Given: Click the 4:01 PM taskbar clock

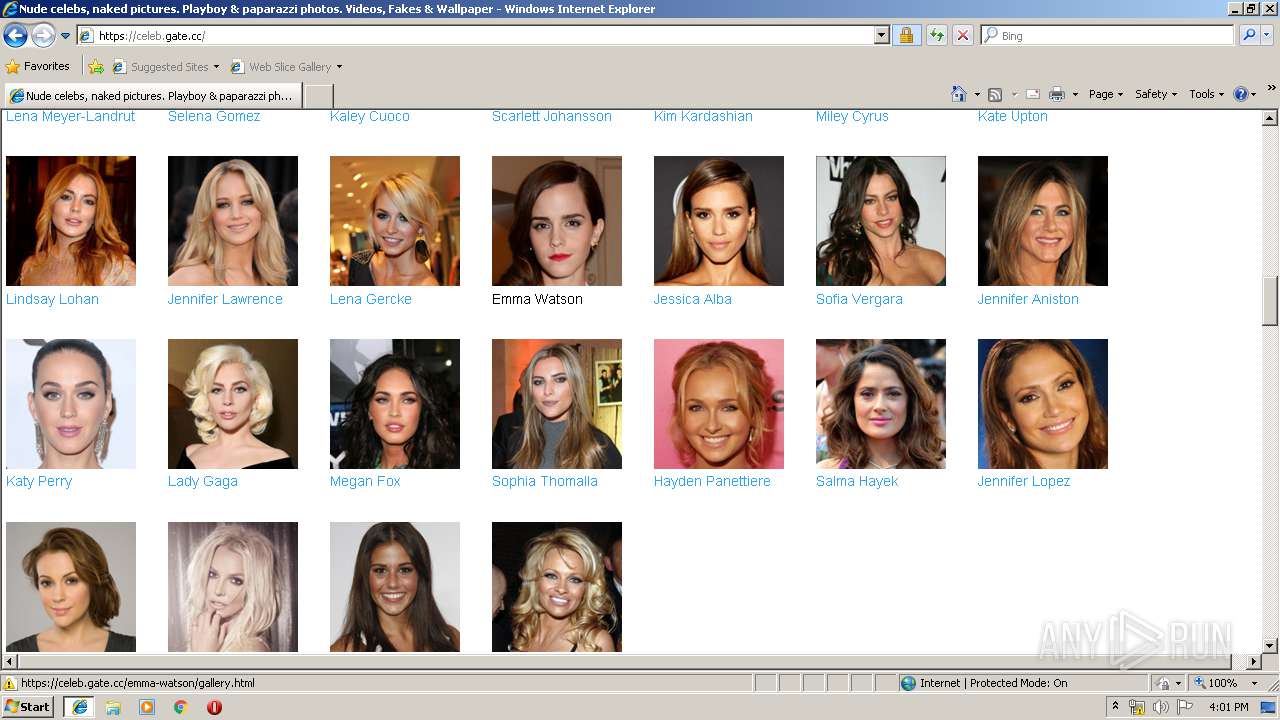Looking at the screenshot, I should coord(1228,707).
